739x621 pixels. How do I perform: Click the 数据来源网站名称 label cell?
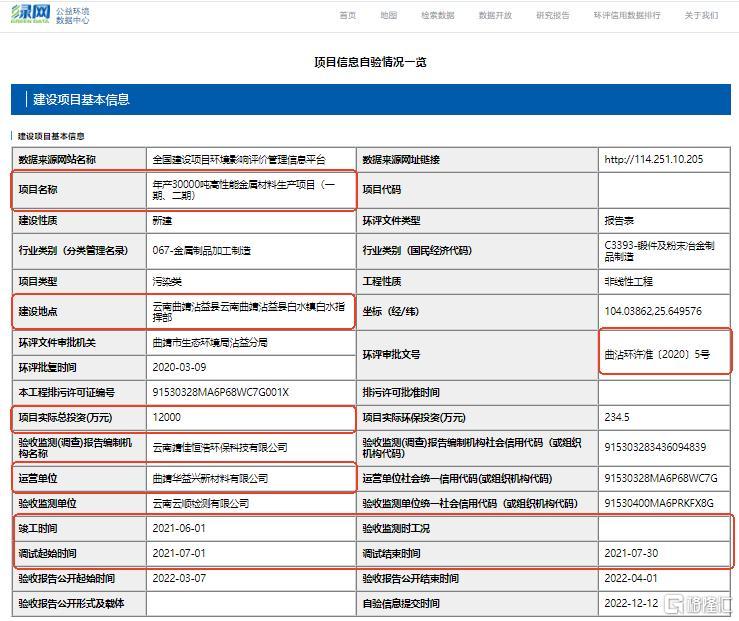coord(79,160)
